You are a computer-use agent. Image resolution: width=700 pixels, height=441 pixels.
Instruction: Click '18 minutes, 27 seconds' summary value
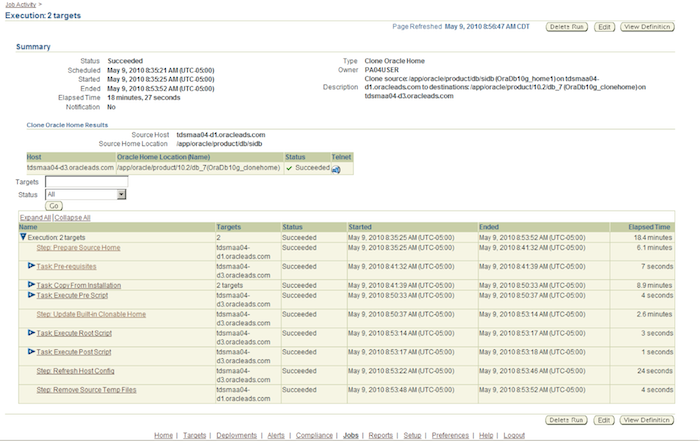tap(144, 97)
